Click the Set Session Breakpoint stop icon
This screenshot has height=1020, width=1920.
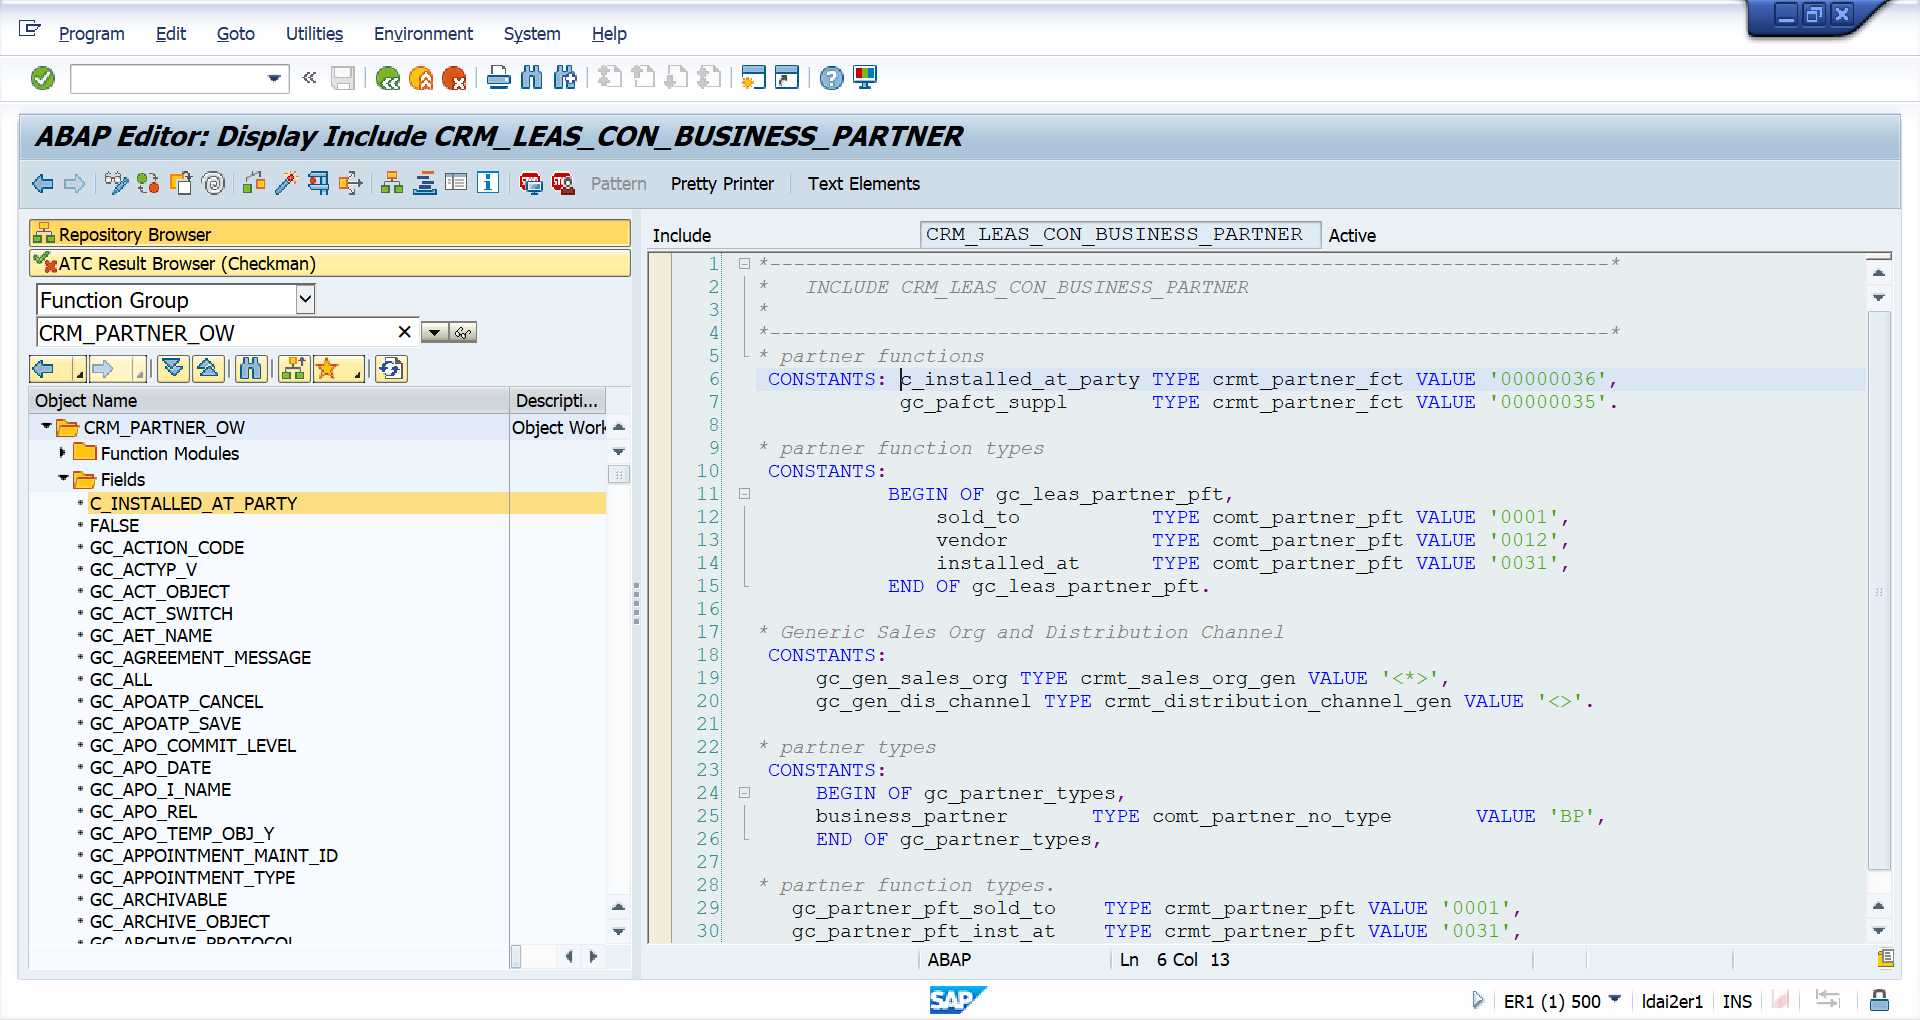coord(531,183)
